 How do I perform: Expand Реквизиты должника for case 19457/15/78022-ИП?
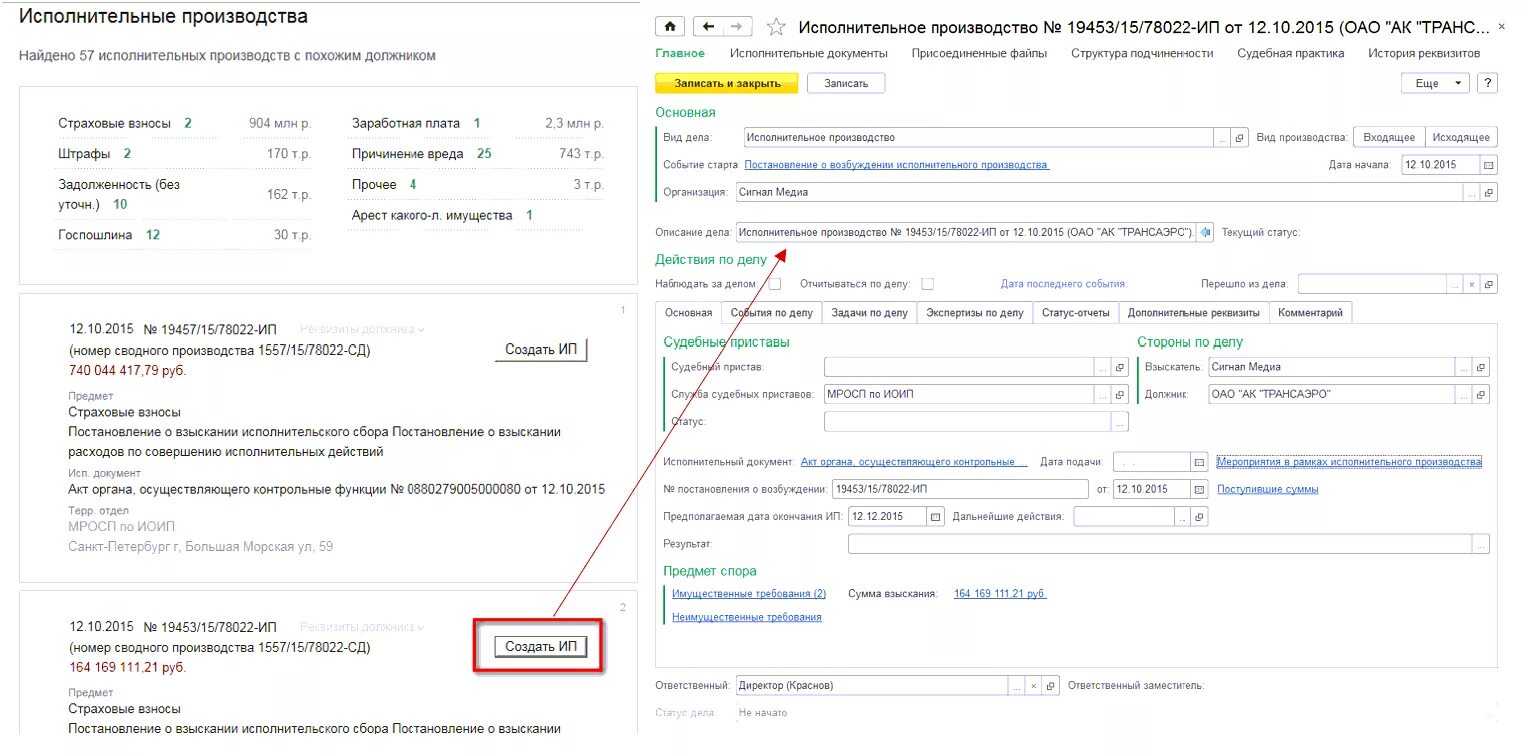pyautogui.click(x=362, y=329)
